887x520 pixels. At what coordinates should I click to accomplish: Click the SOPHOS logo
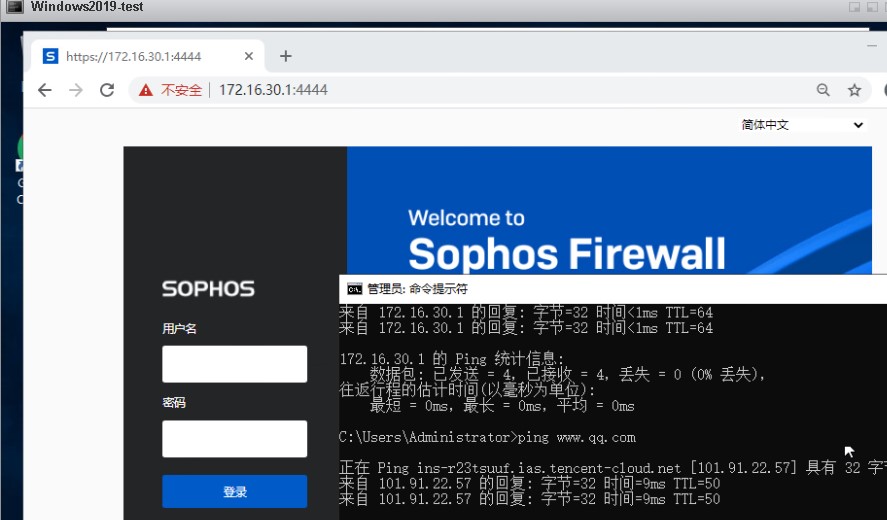coord(208,289)
